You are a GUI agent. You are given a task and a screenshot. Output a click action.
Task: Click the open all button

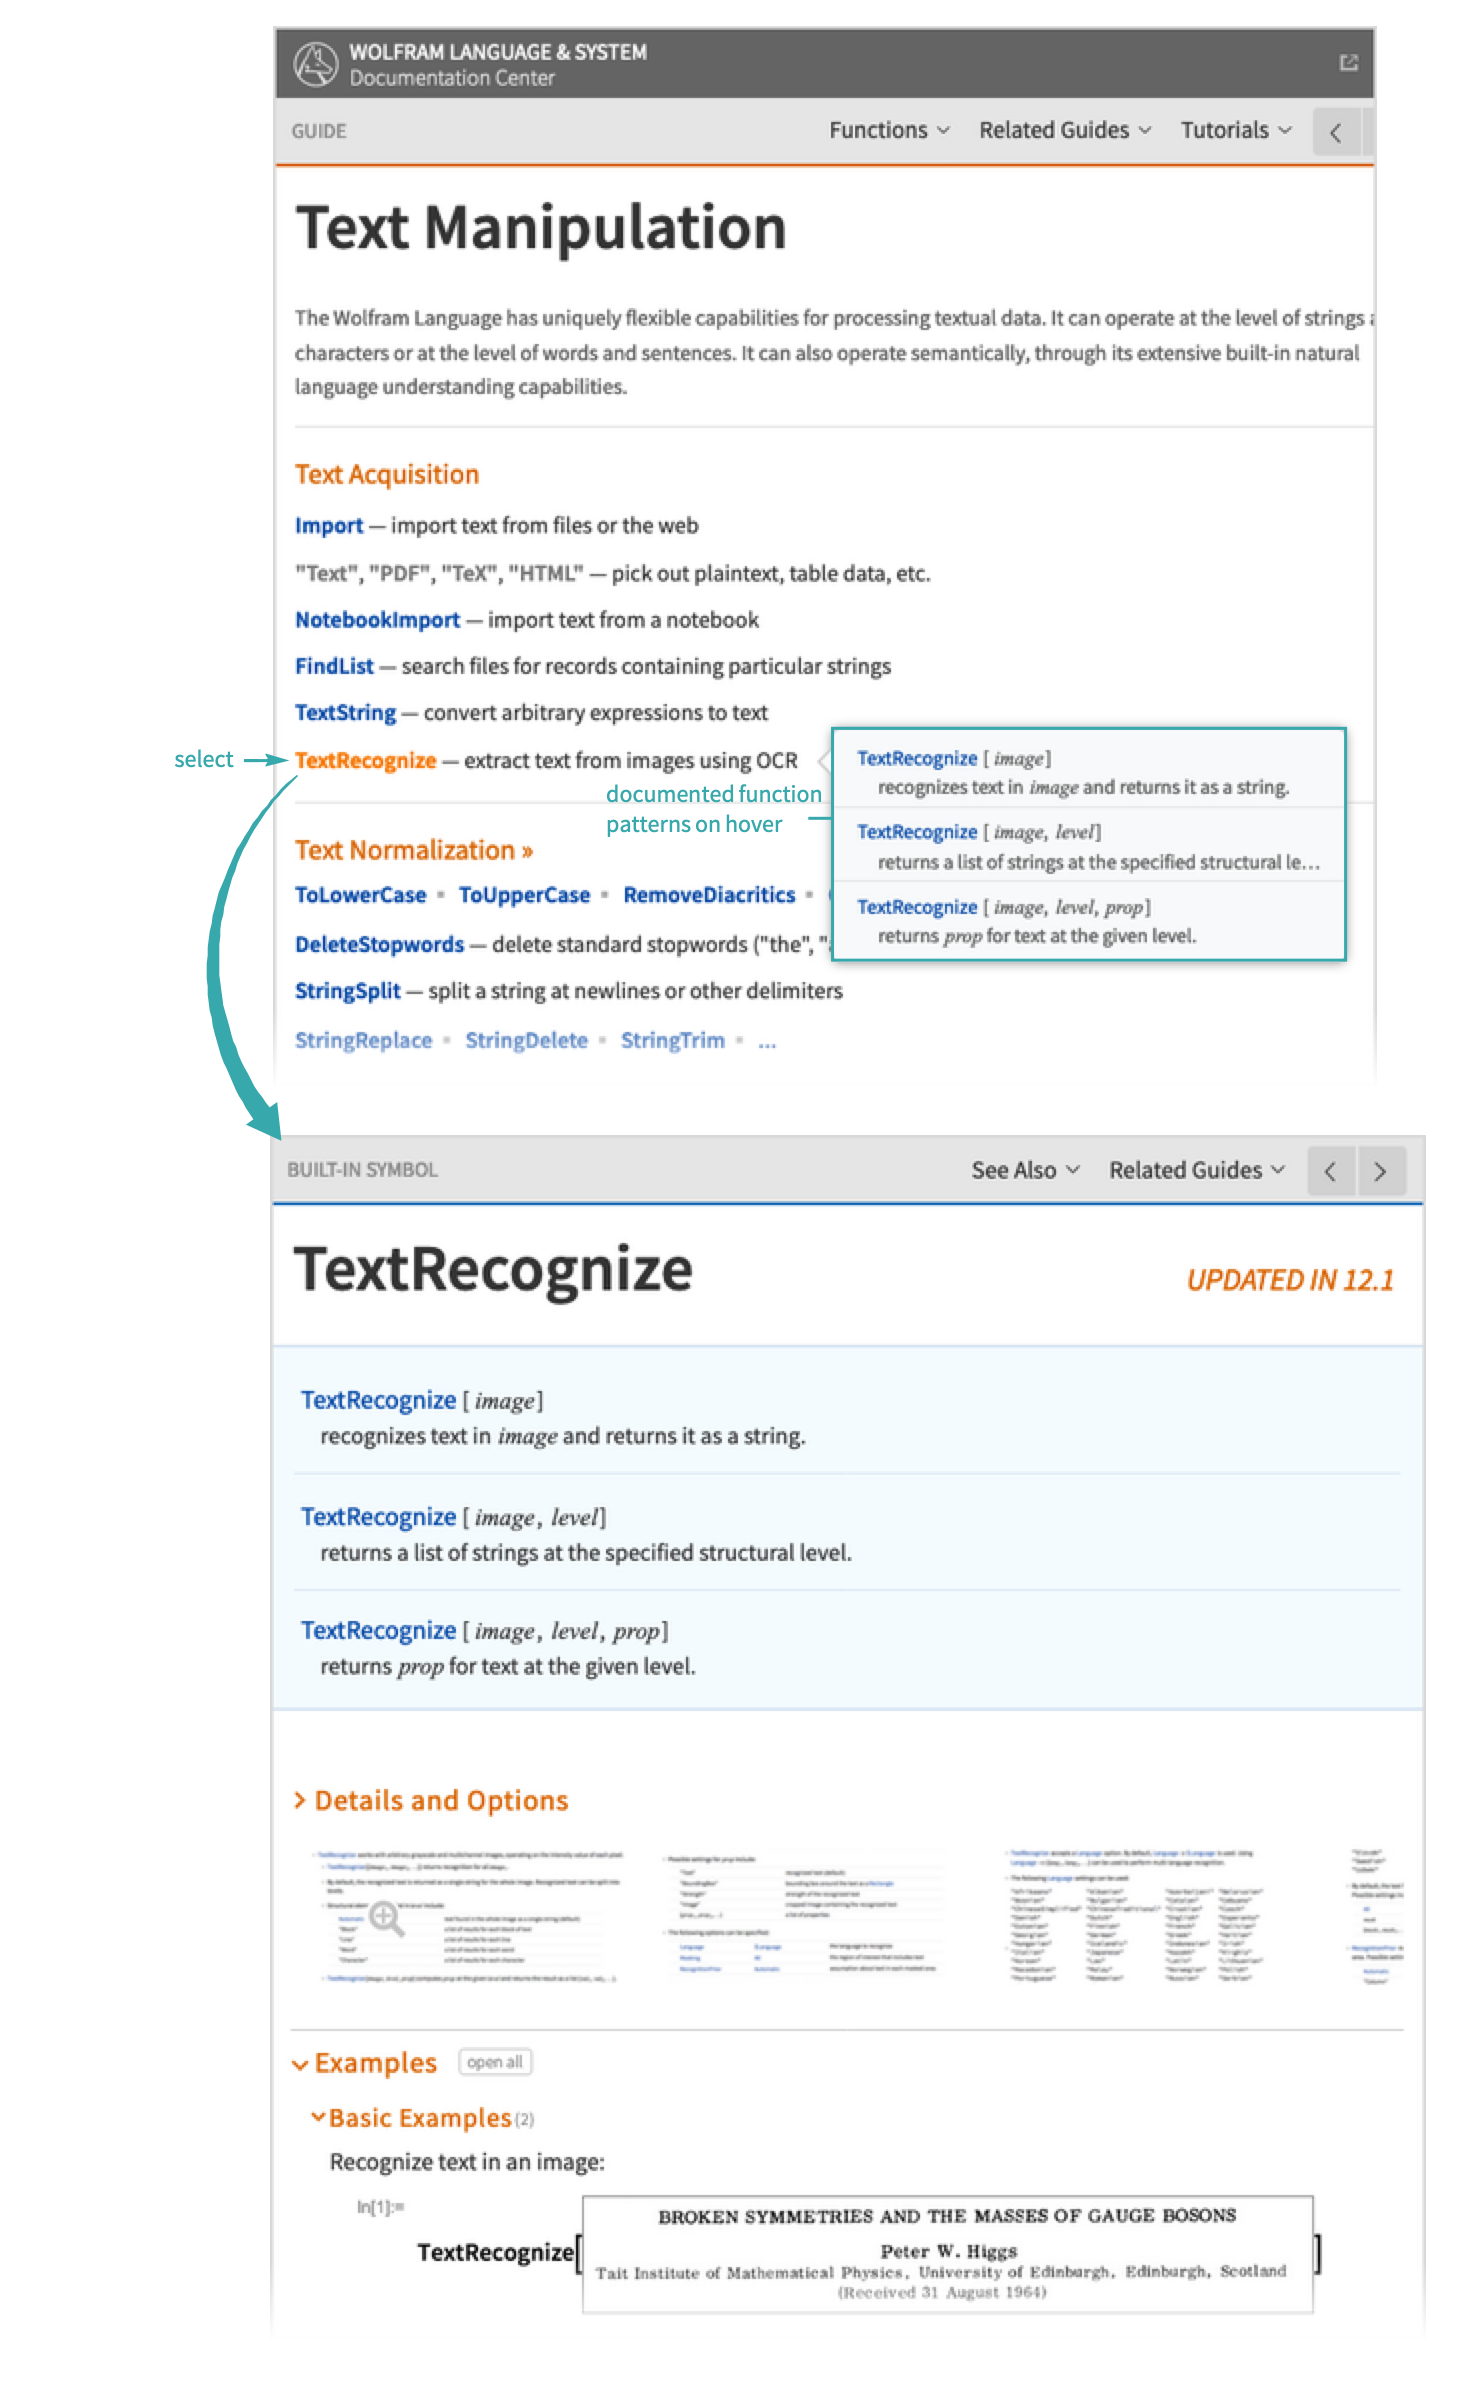[x=495, y=2063]
